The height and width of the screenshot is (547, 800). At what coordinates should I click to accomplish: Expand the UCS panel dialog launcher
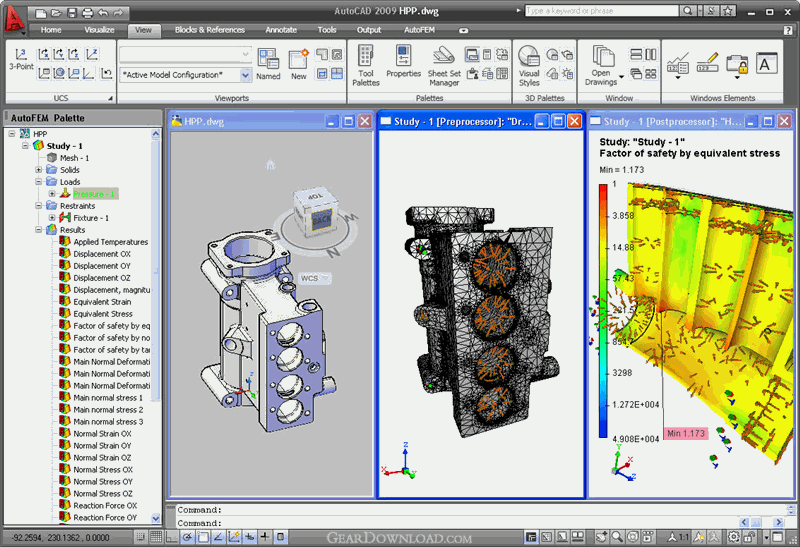(110, 98)
